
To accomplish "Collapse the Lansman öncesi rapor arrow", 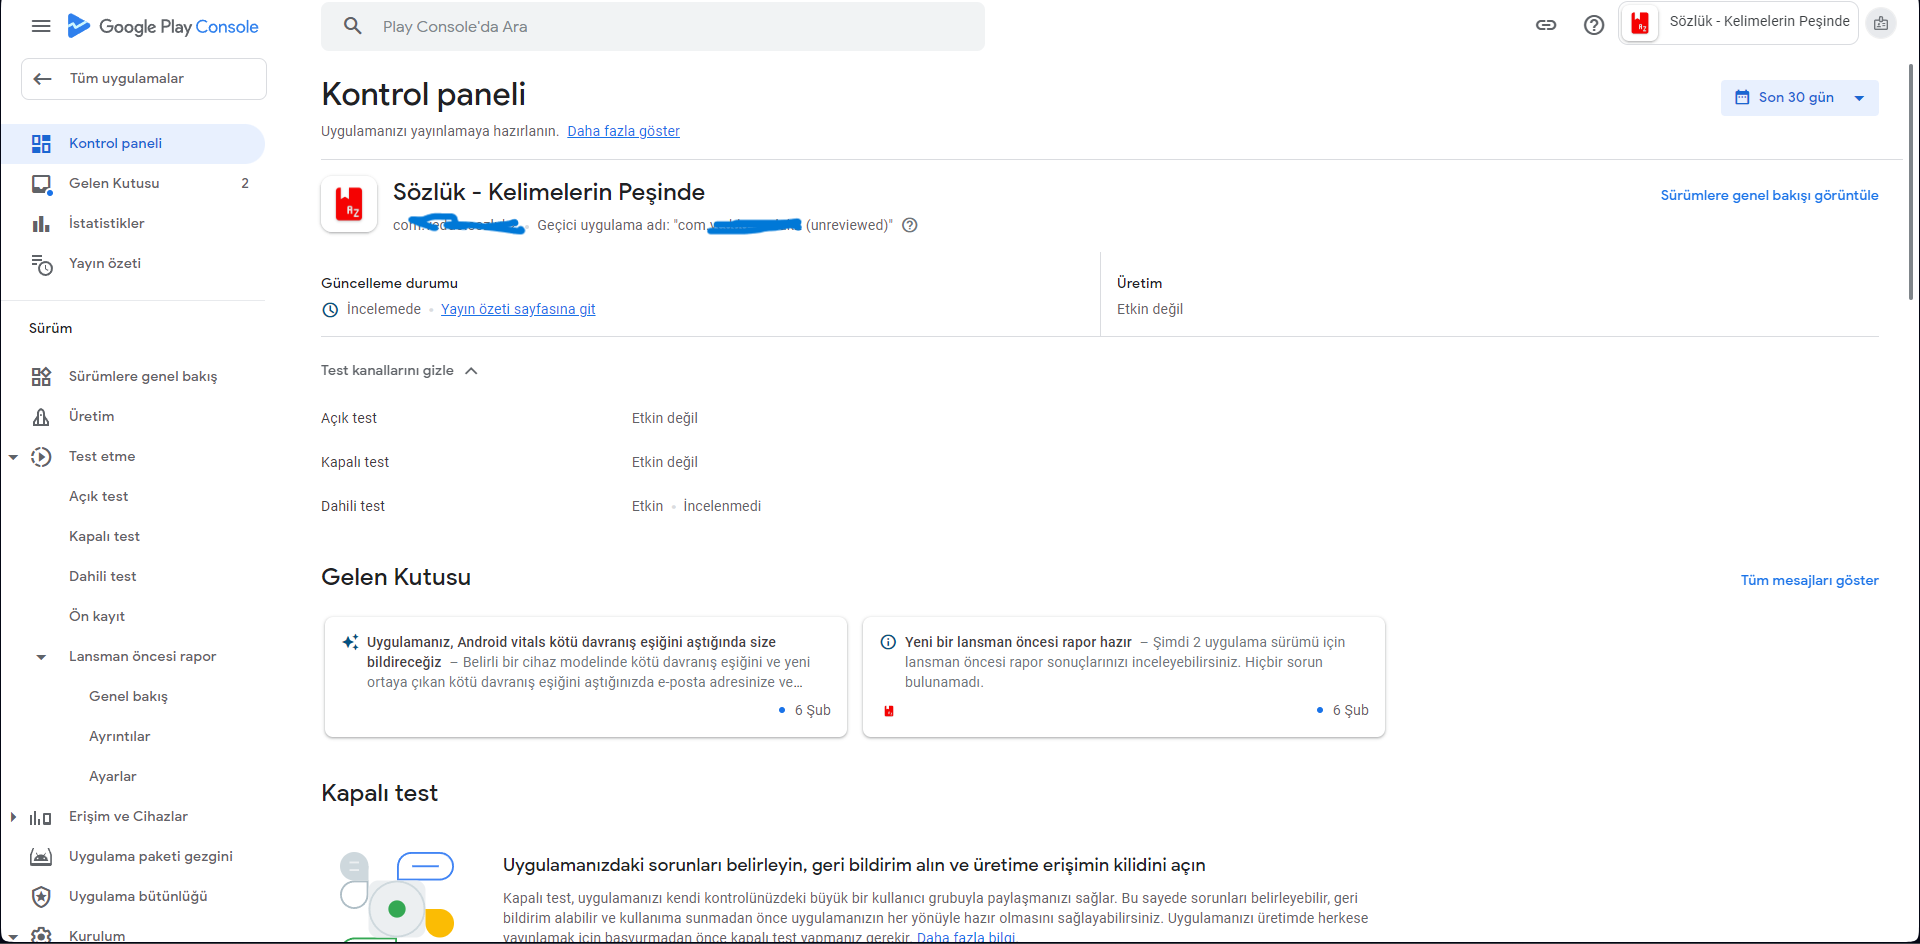I will [x=41, y=657].
